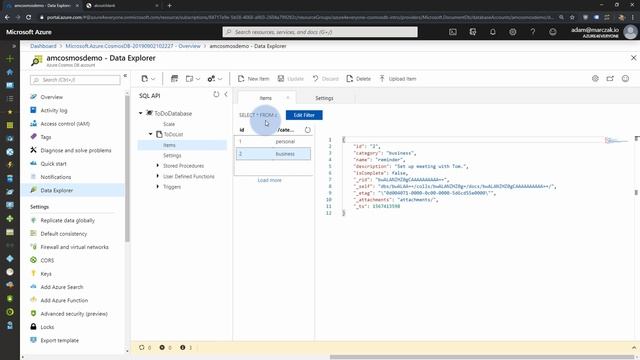The image size is (640, 360).
Task: Collapse the SQL API tree pane
Action: 226,94
